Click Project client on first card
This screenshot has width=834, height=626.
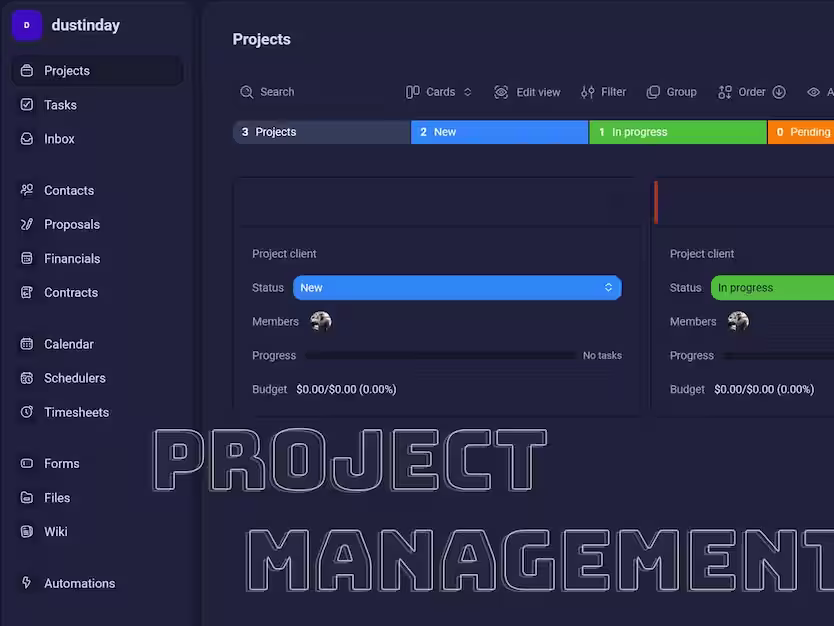tap(284, 254)
